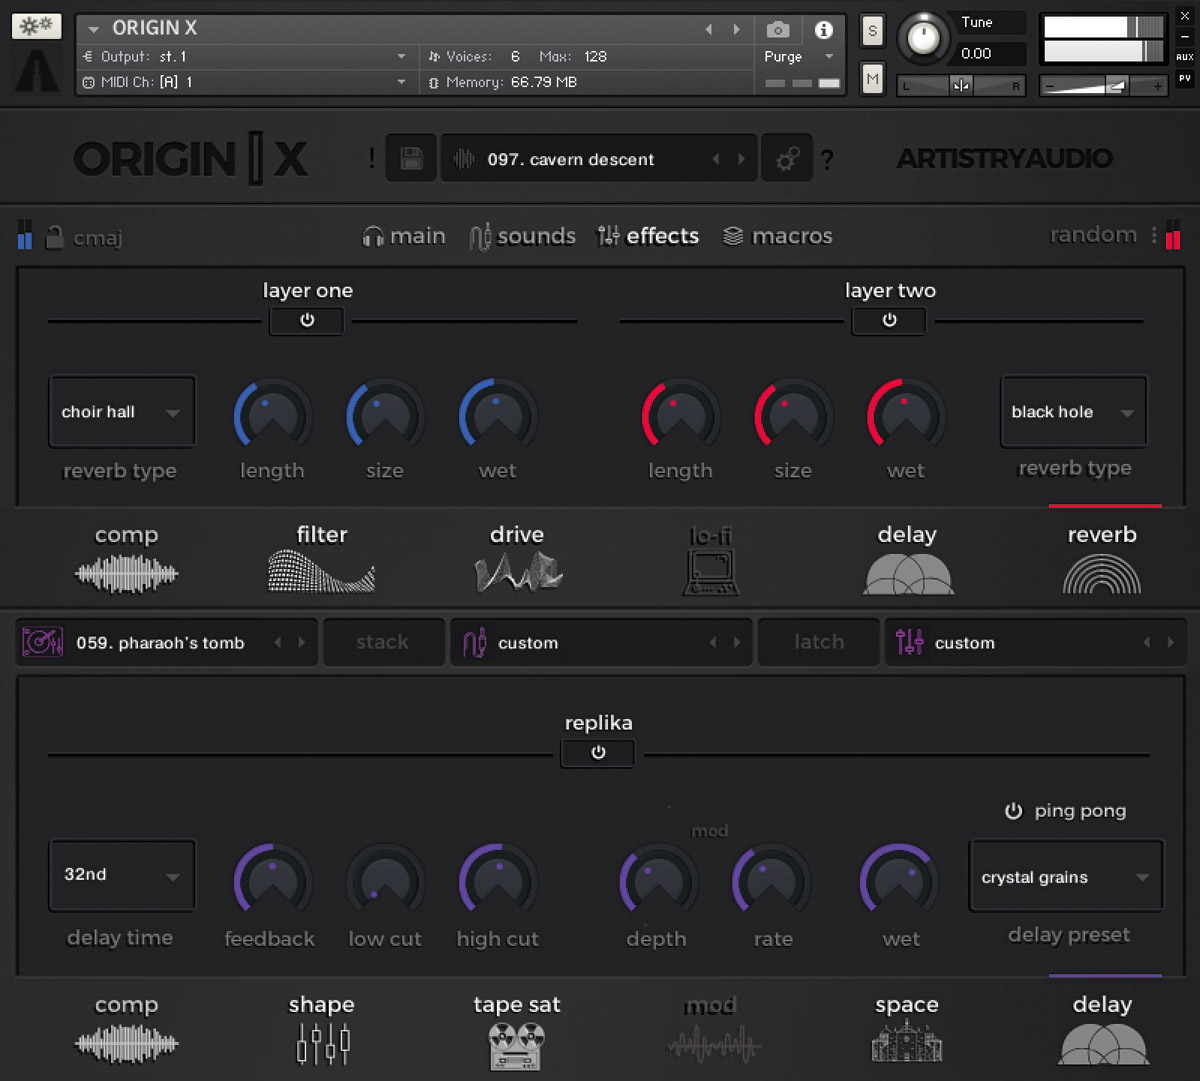Open choir hall reverb type dropdown
Screen dimensions: 1200x1081
point(121,412)
